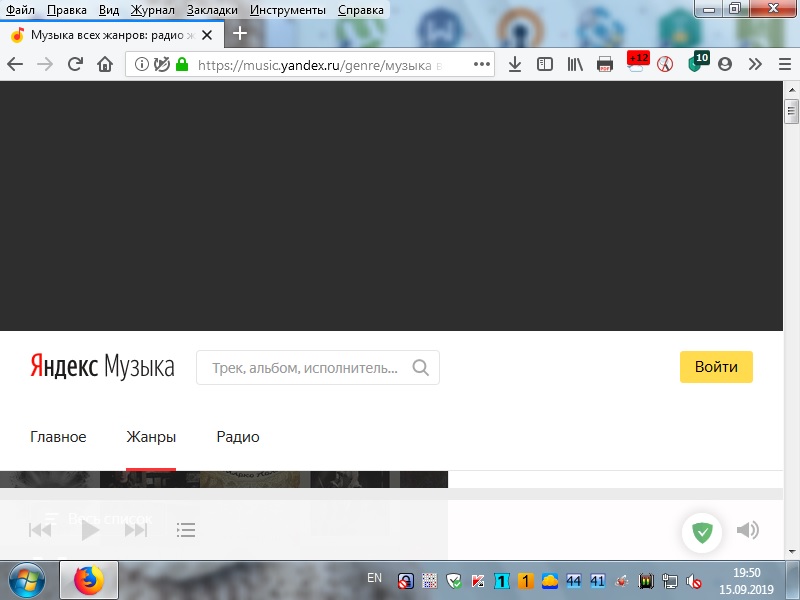Image resolution: width=800 pixels, height=600 pixels.
Task: Start playback with the play button
Action: 90,530
